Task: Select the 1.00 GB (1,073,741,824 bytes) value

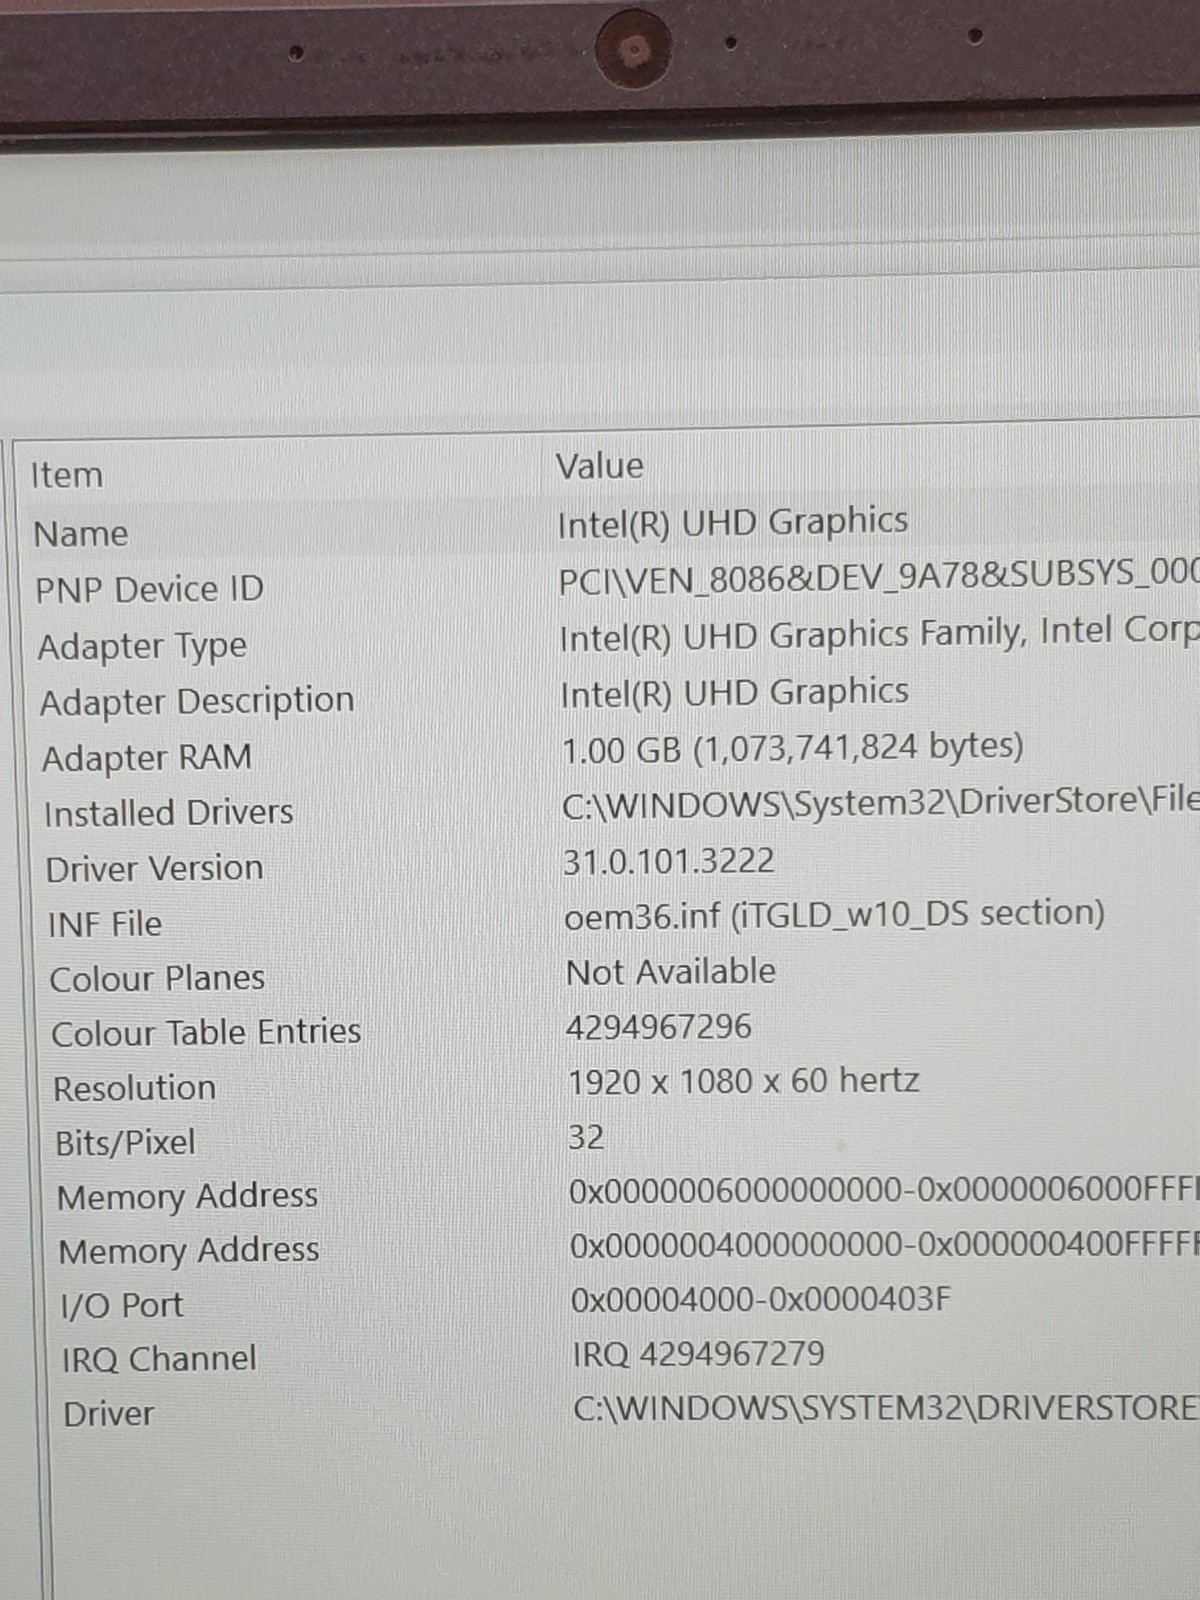Action: 793,748
